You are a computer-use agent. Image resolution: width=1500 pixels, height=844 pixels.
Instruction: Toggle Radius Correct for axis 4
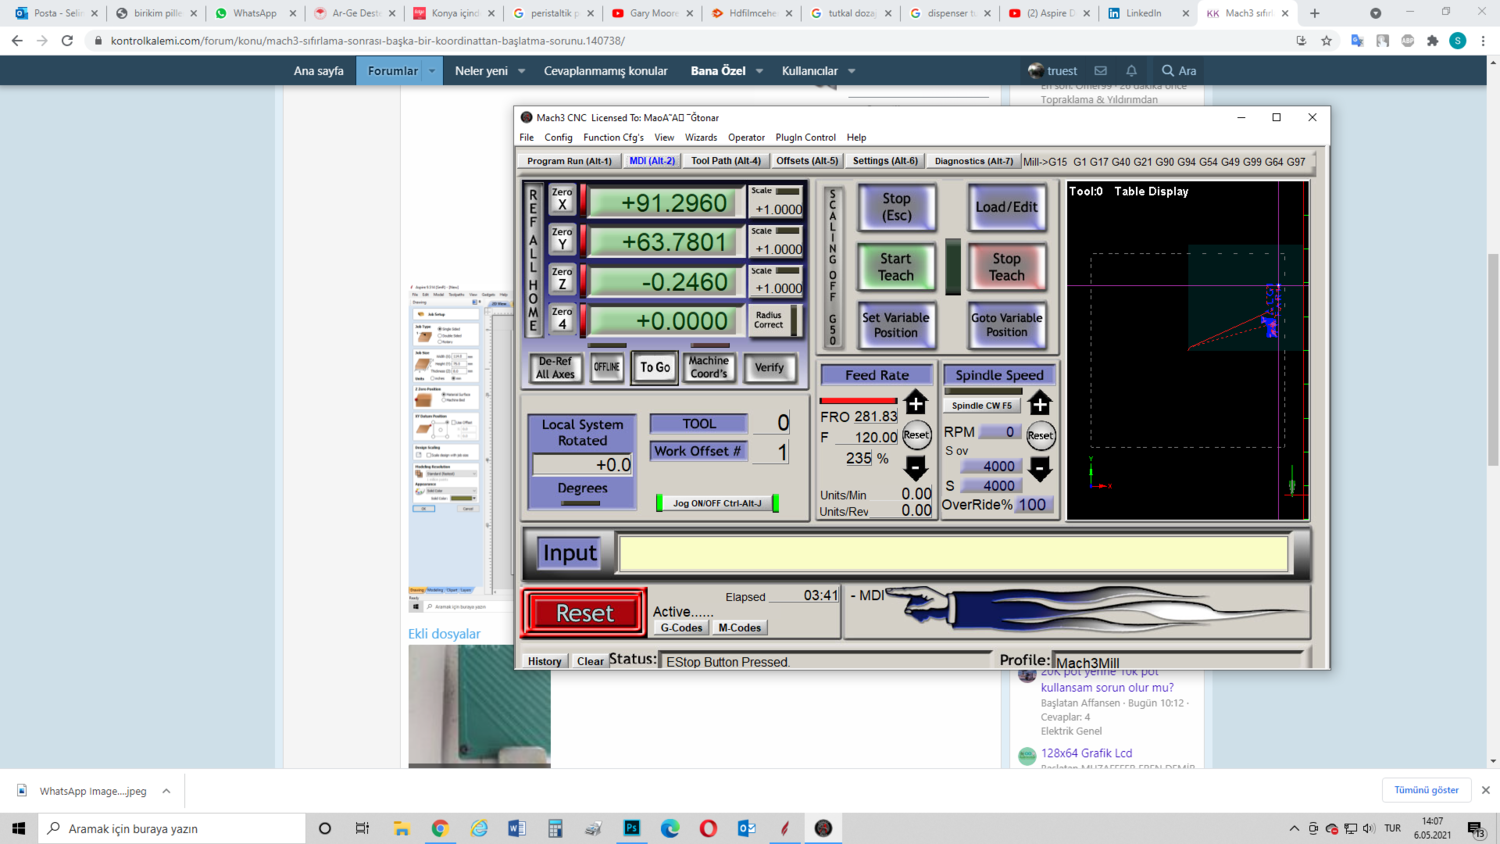coord(774,321)
